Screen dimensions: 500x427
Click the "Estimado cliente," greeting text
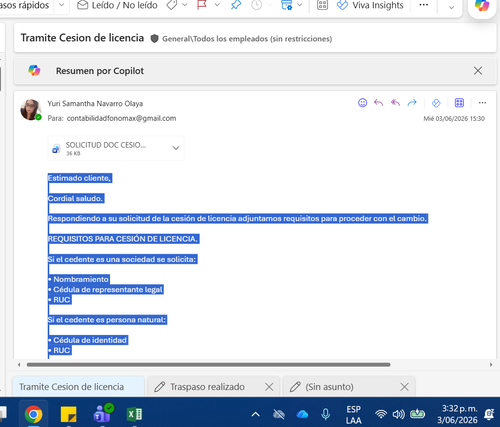coord(79,178)
